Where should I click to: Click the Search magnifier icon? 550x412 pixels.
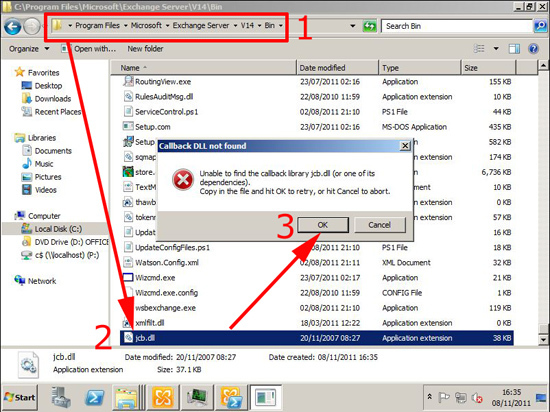click(541, 26)
